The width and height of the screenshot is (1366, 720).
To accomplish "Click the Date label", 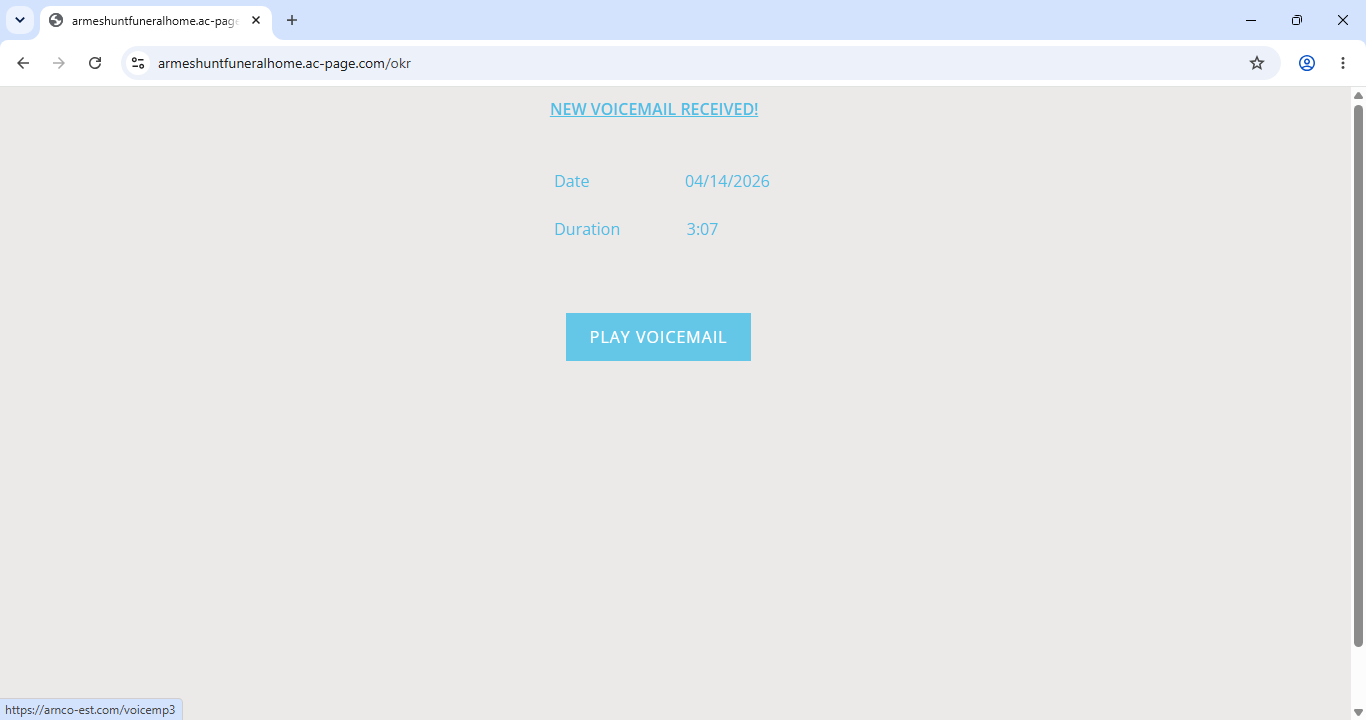I will (x=572, y=181).
